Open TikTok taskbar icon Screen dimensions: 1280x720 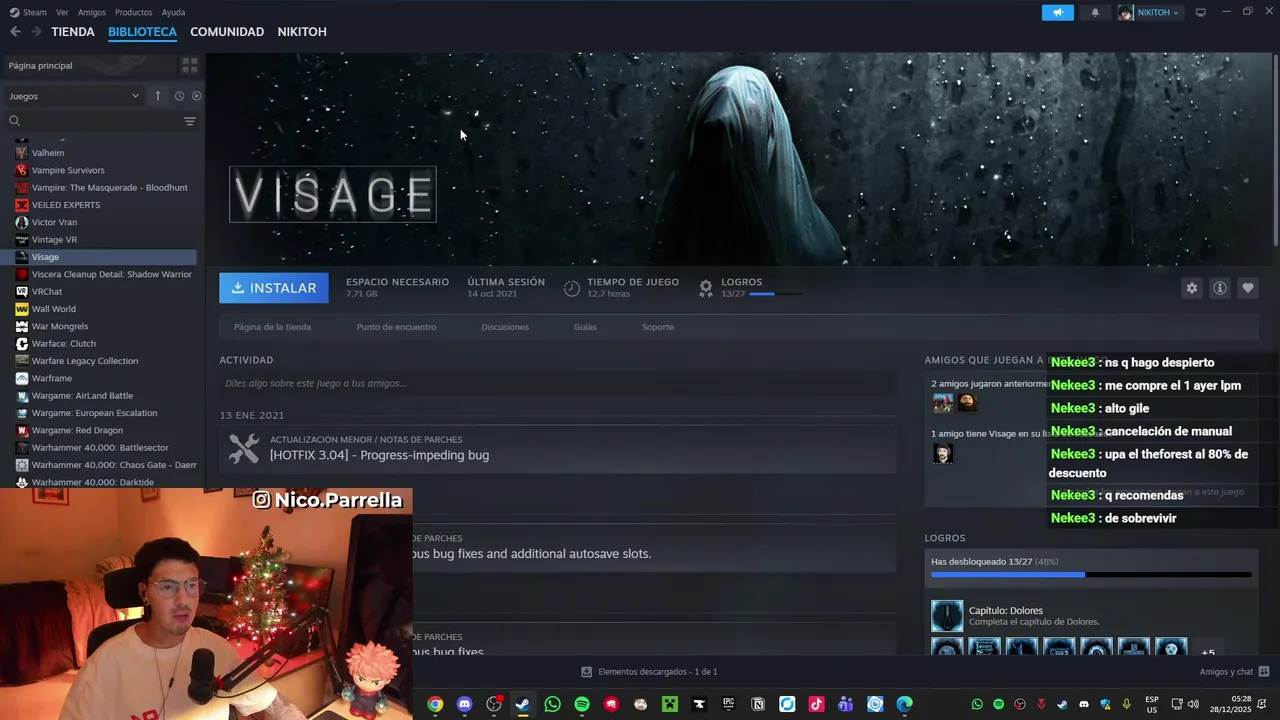pos(817,704)
